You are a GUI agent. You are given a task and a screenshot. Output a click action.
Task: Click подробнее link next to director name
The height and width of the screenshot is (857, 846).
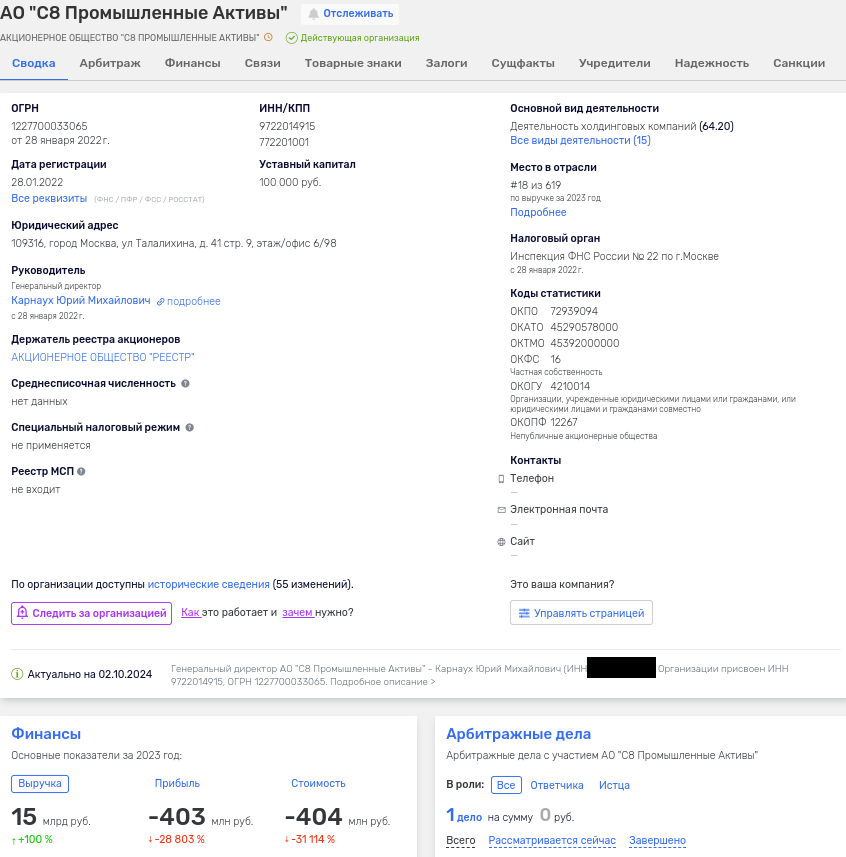click(193, 301)
